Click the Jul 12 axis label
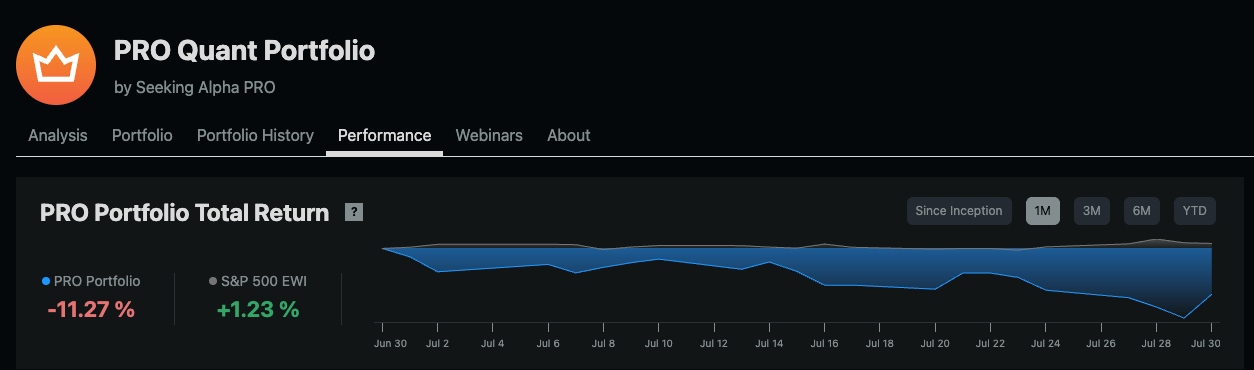 click(x=714, y=343)
